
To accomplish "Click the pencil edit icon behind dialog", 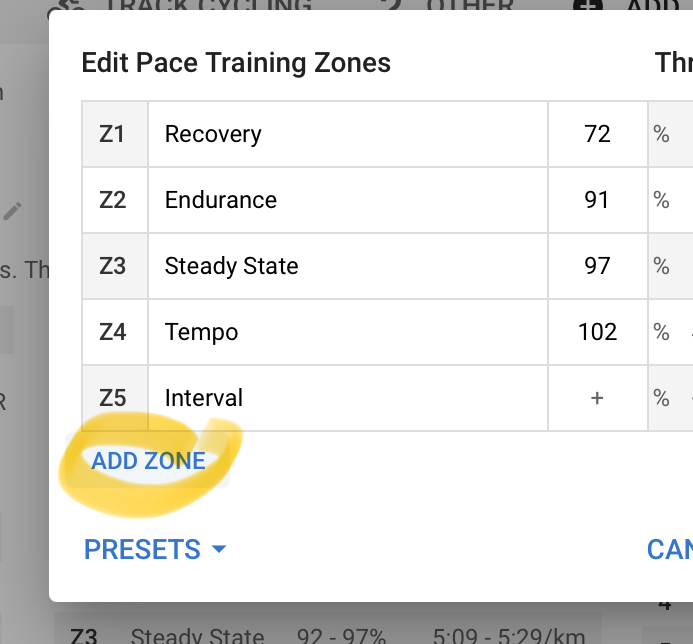I will pyautogui.click(x=12, y=211).
